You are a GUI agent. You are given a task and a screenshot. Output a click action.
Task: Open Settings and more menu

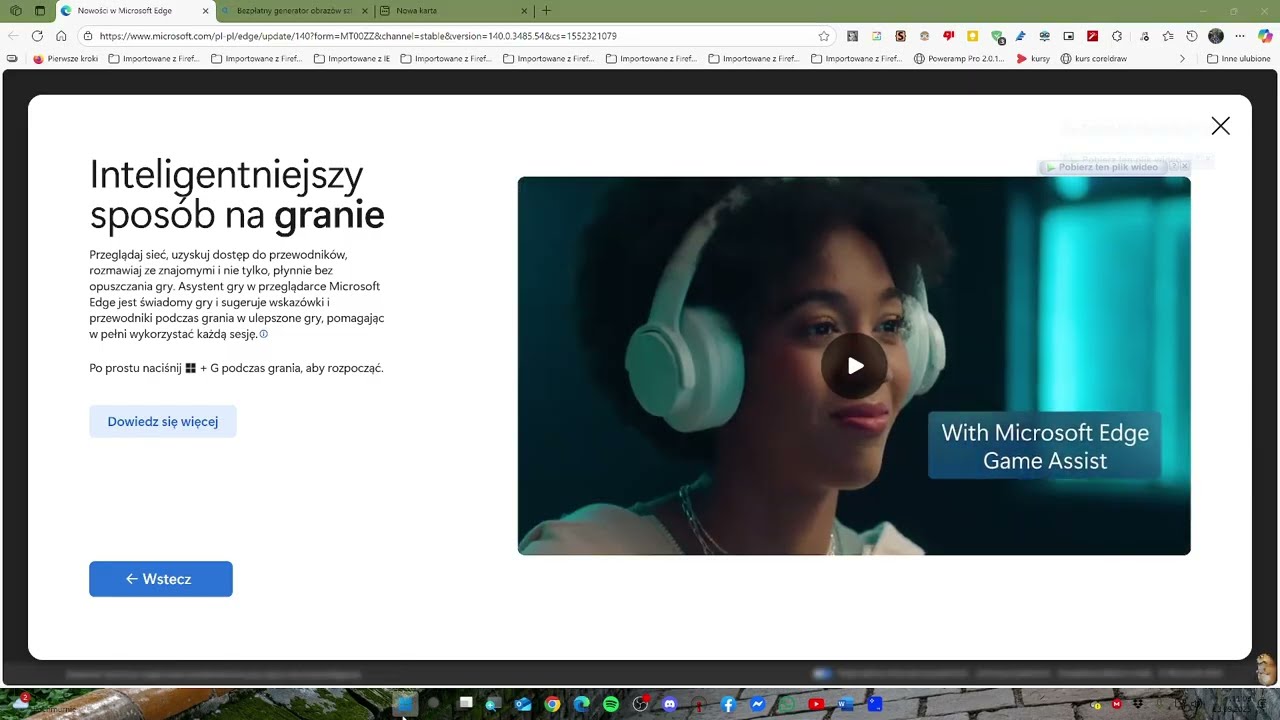coord(1240,36)
